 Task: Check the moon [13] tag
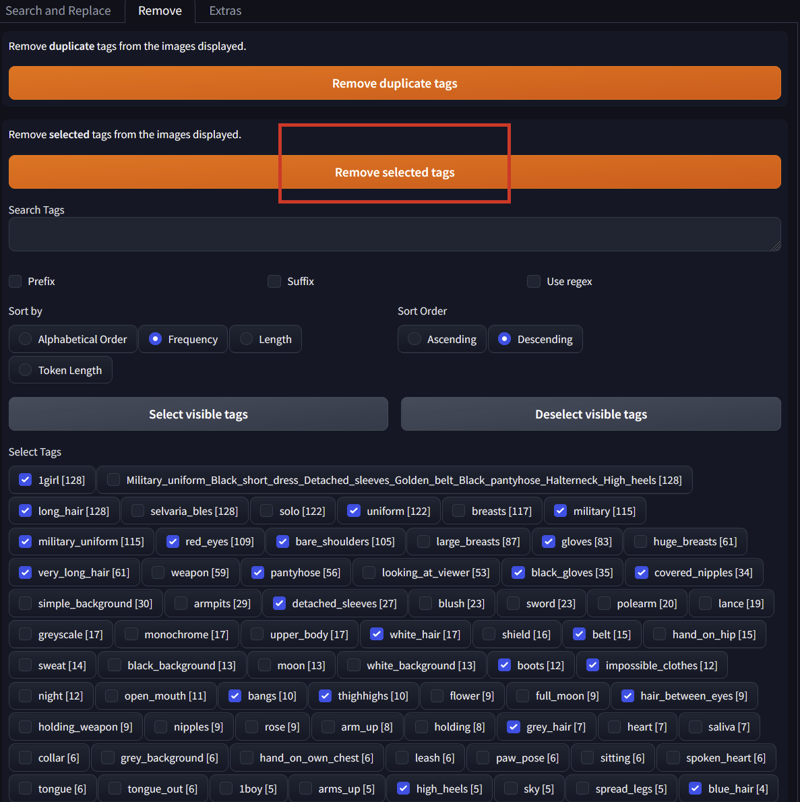click(264, 665)
